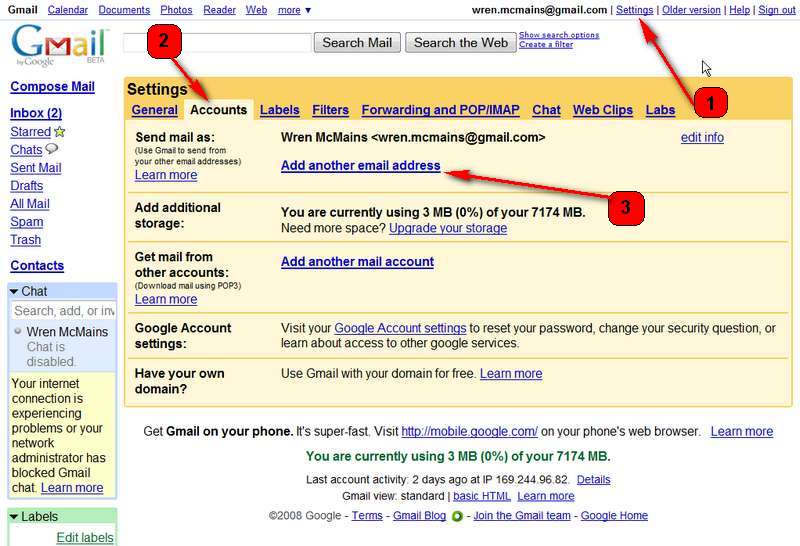Click Learn more in chat blocked notice

(72, 488)
